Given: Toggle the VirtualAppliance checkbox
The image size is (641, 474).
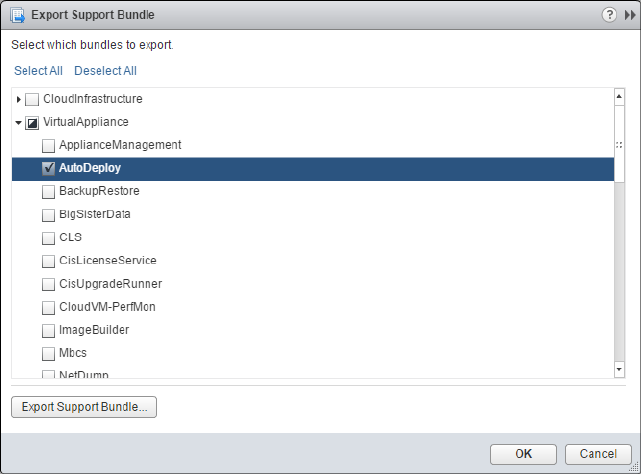Looking at the screenshot, I should (32, 122).
